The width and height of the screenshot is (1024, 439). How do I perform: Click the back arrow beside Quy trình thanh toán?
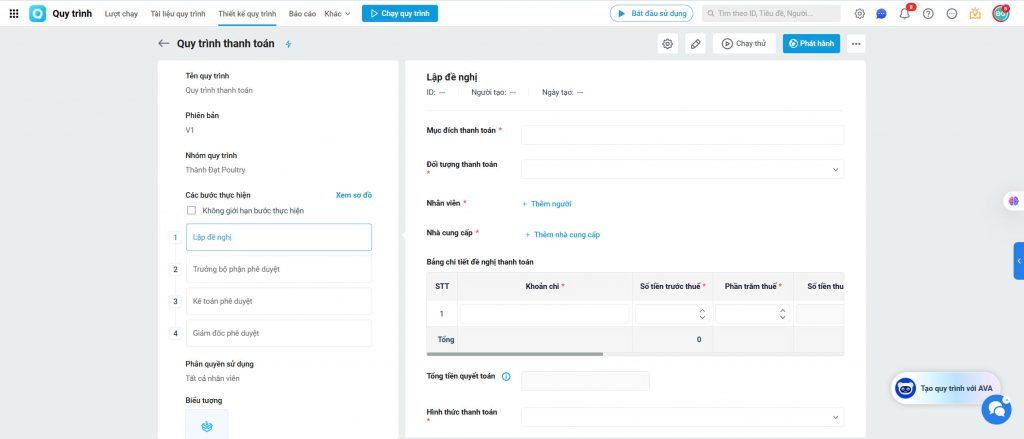pos(164,44)
